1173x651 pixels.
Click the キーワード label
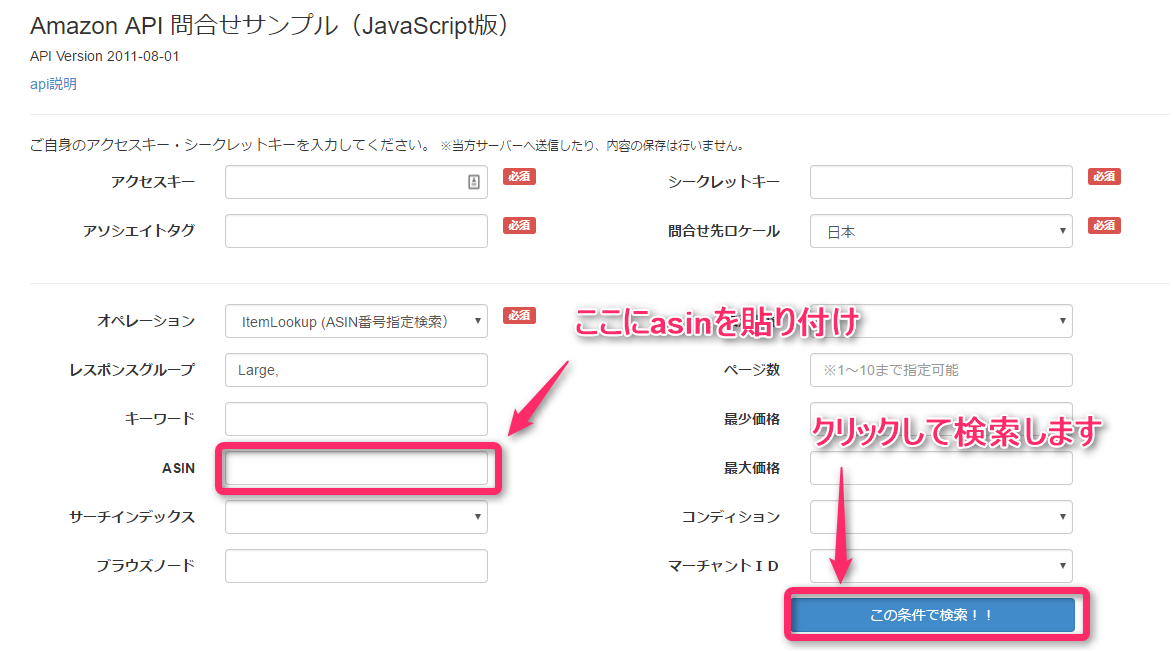coord(159,419)
